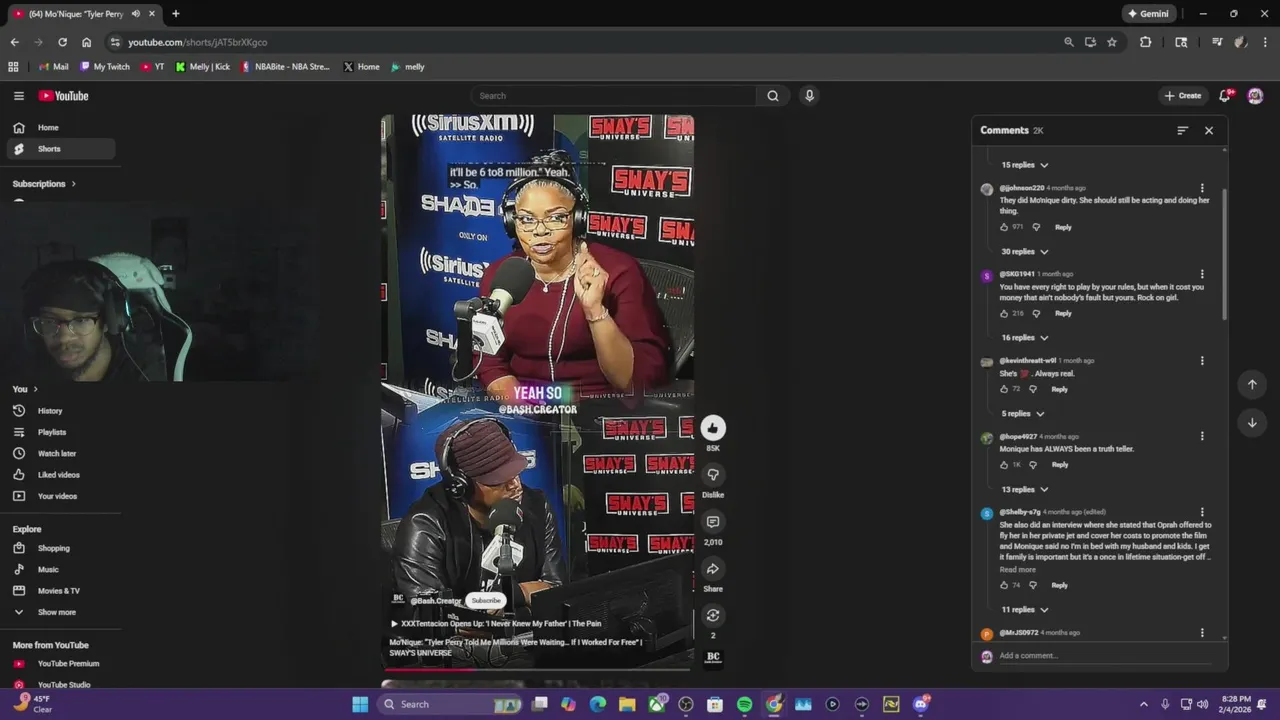Expand sidebar with Show more

(58, 612)
